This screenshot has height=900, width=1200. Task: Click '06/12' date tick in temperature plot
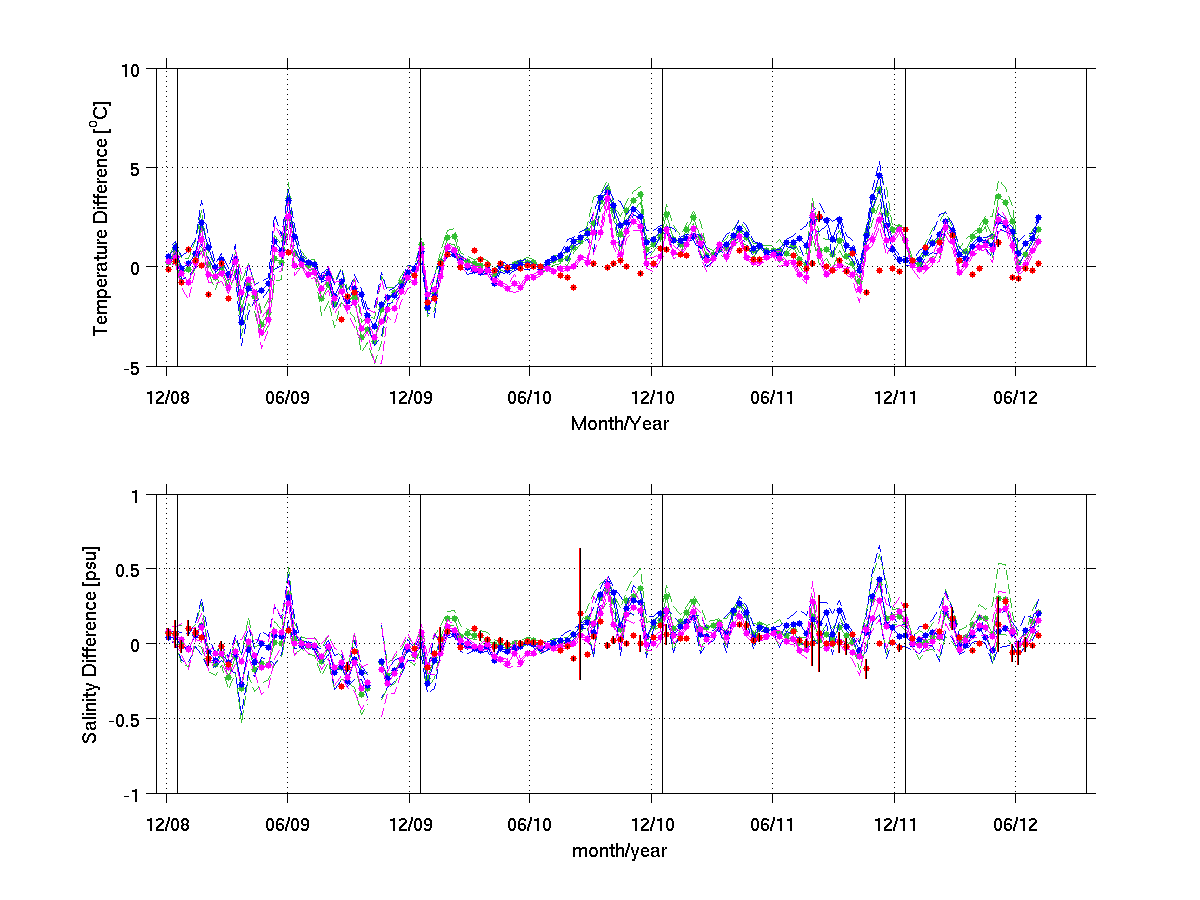1016,397
